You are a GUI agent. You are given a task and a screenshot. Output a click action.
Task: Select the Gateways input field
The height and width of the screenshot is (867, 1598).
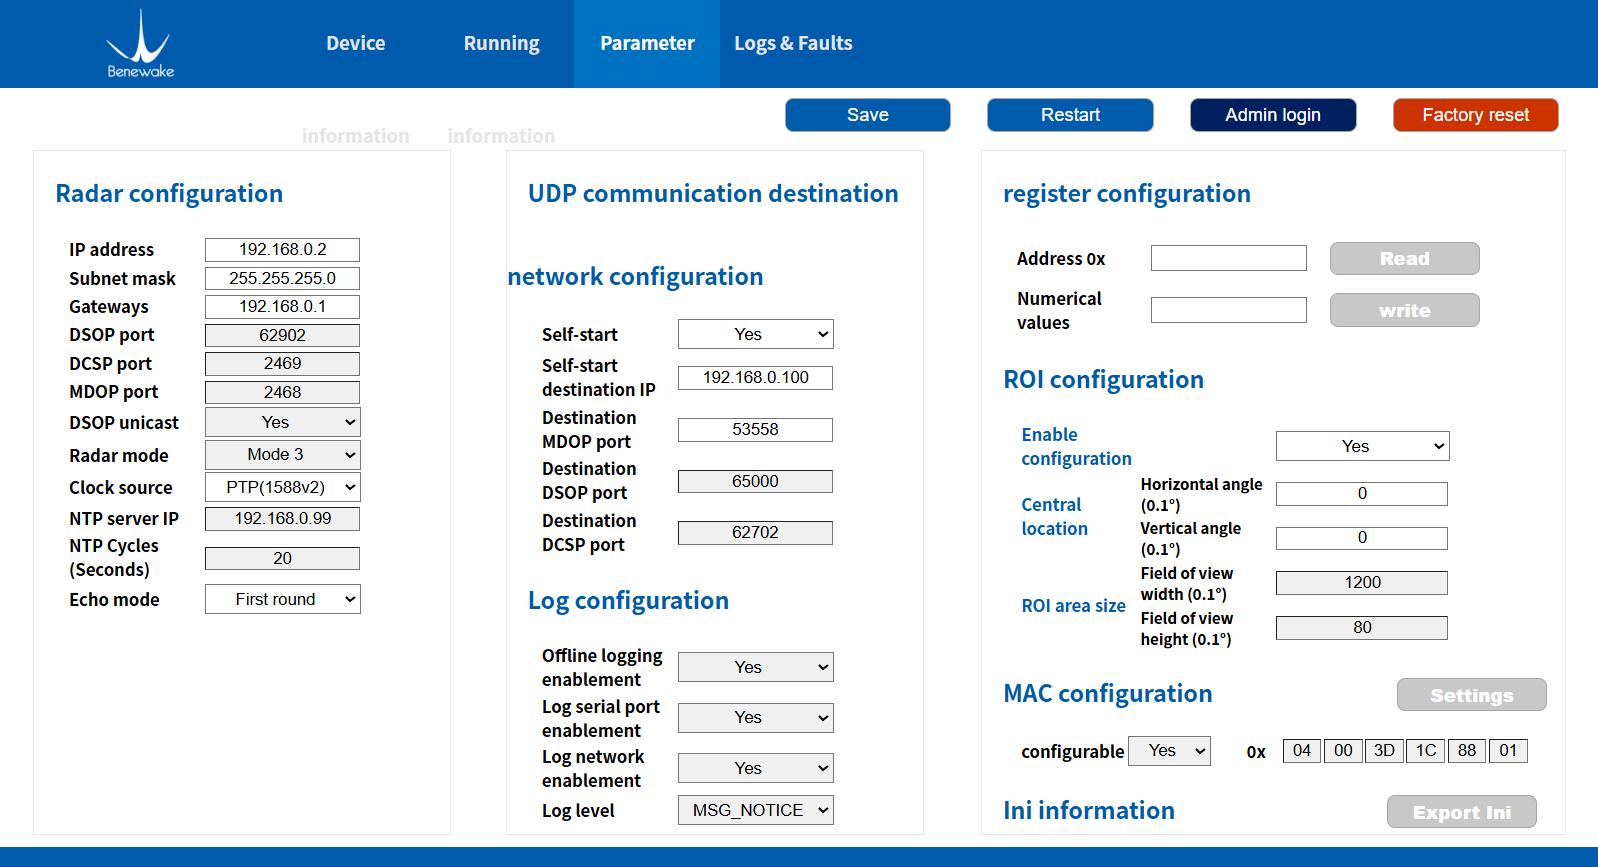pos(283,307)
